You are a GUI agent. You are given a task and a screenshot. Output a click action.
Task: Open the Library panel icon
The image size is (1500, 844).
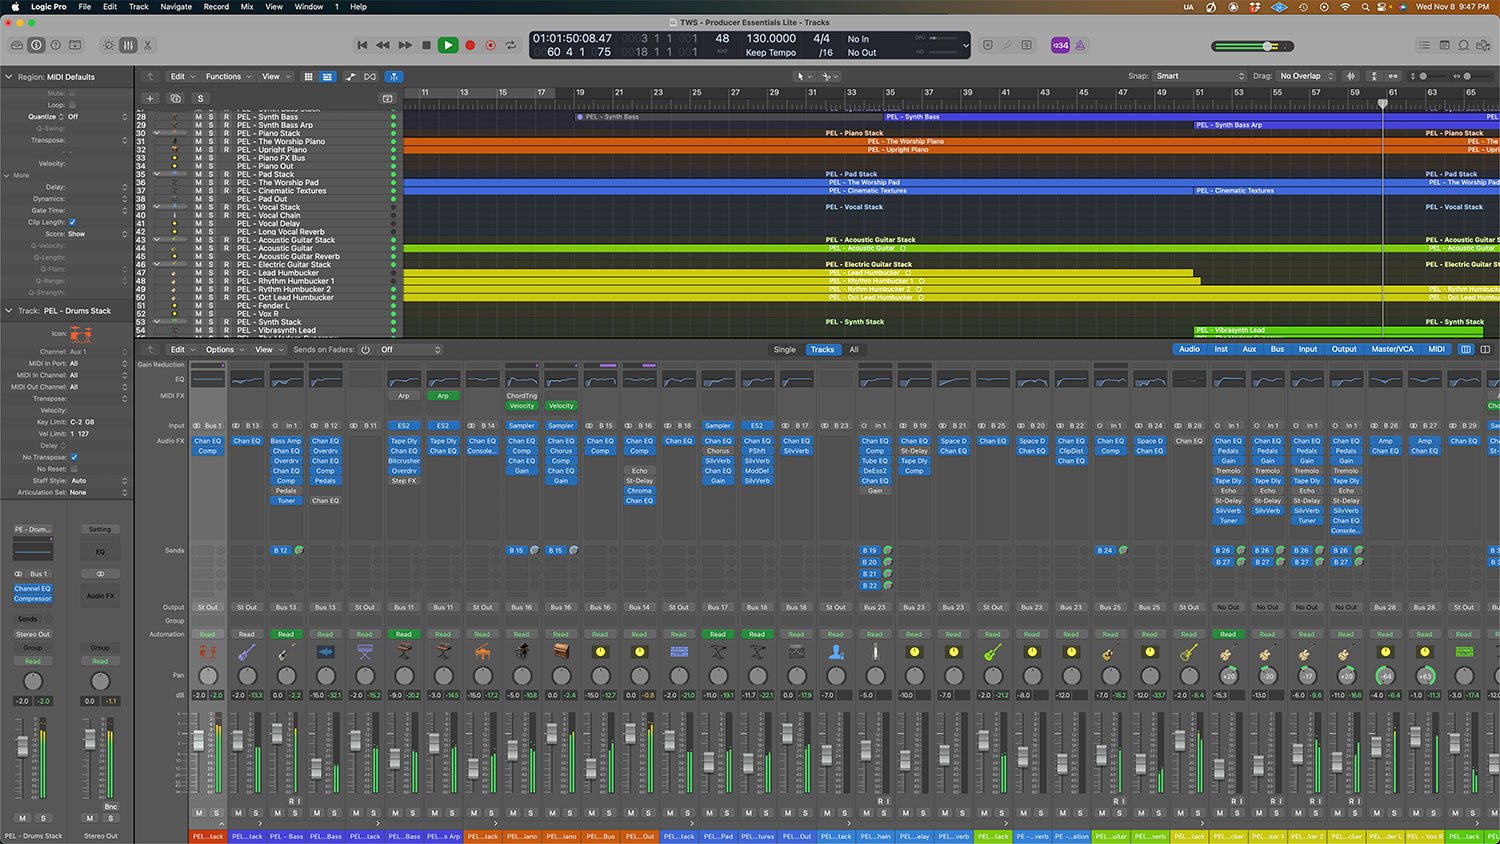point(17,45)
